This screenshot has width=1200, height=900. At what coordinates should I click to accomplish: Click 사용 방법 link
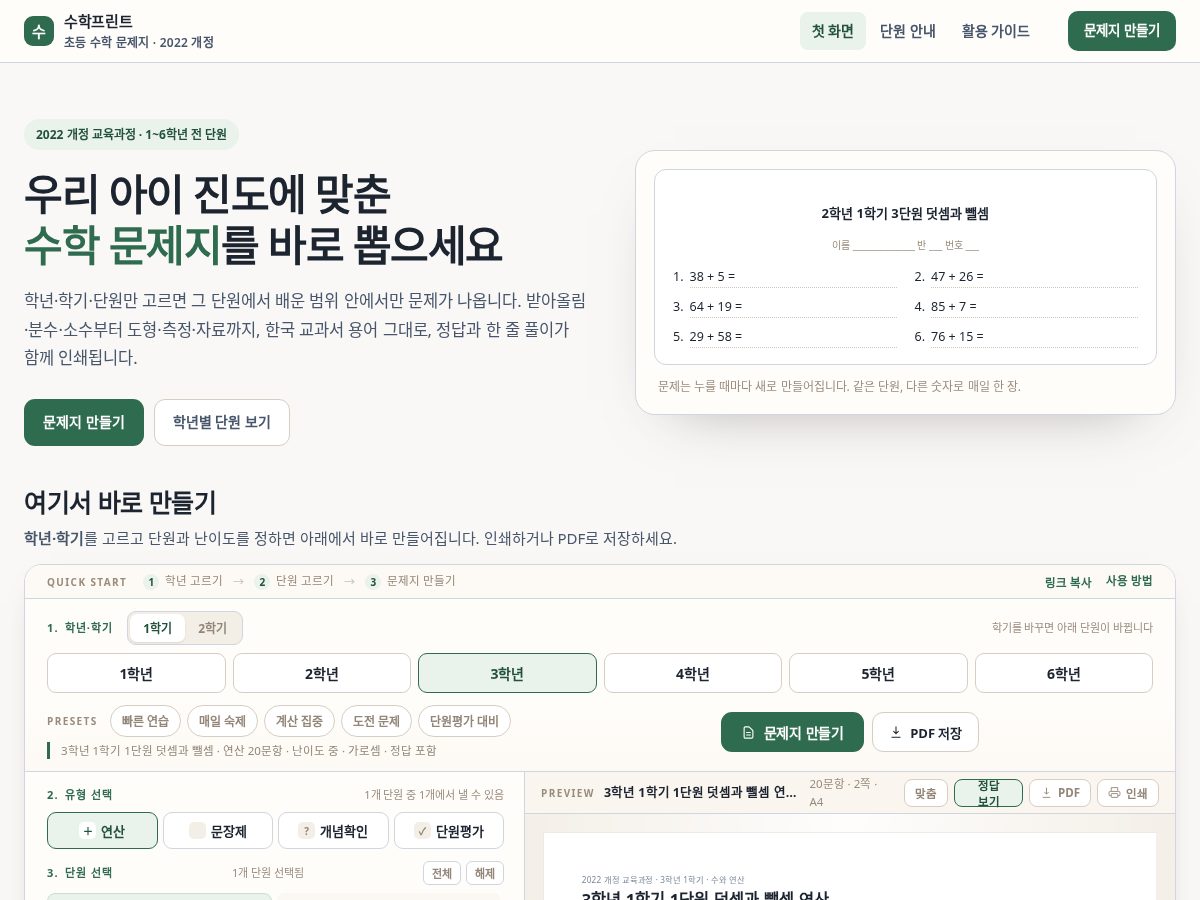click(x=1129, y=581)
